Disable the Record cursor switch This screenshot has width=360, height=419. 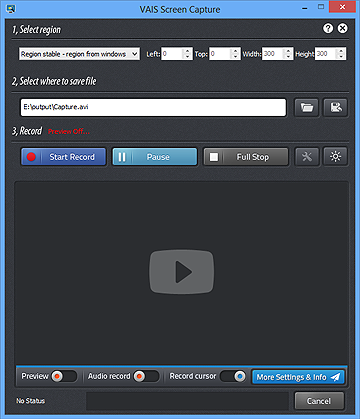point(233,376)
